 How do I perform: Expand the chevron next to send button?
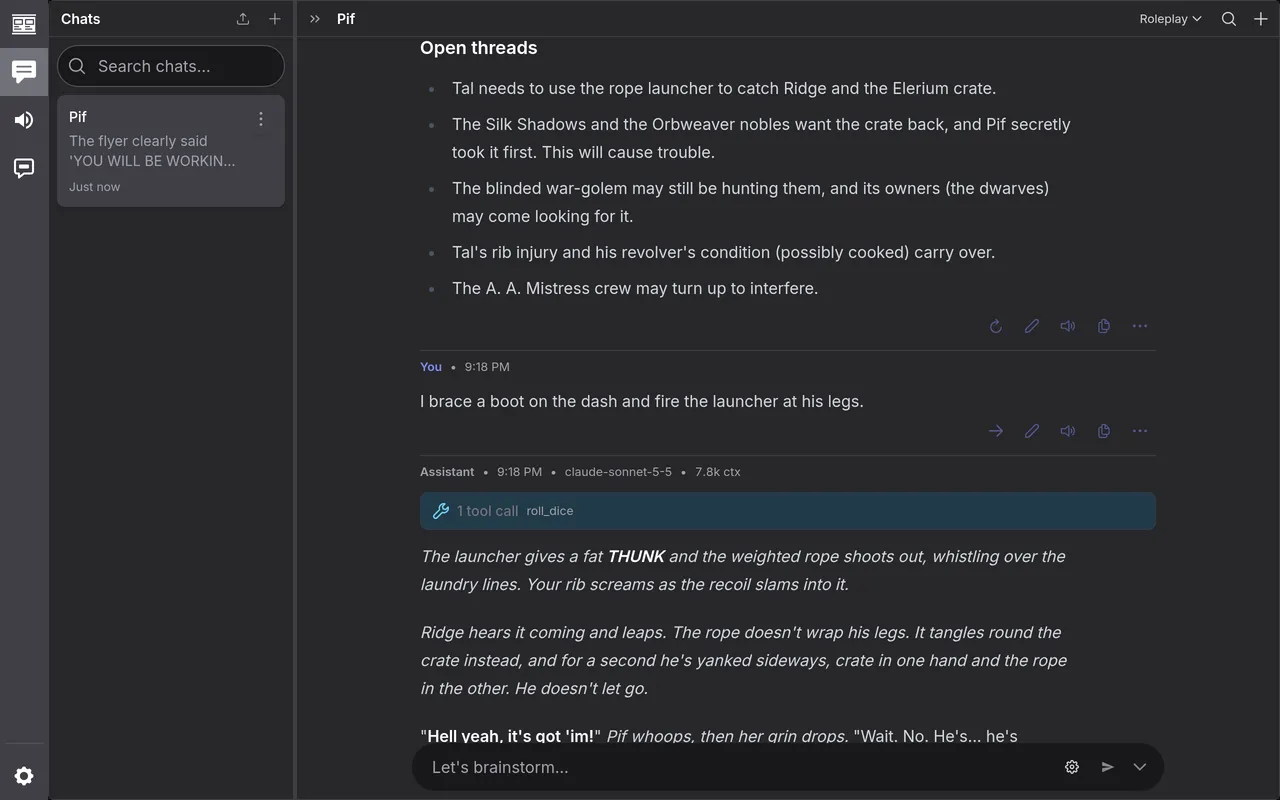(1140, 767)
